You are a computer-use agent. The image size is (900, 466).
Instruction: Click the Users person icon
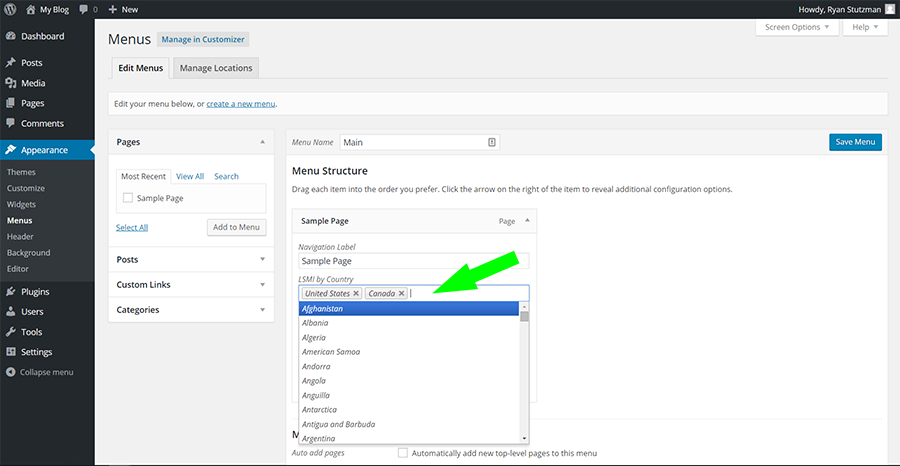[10, 312]
